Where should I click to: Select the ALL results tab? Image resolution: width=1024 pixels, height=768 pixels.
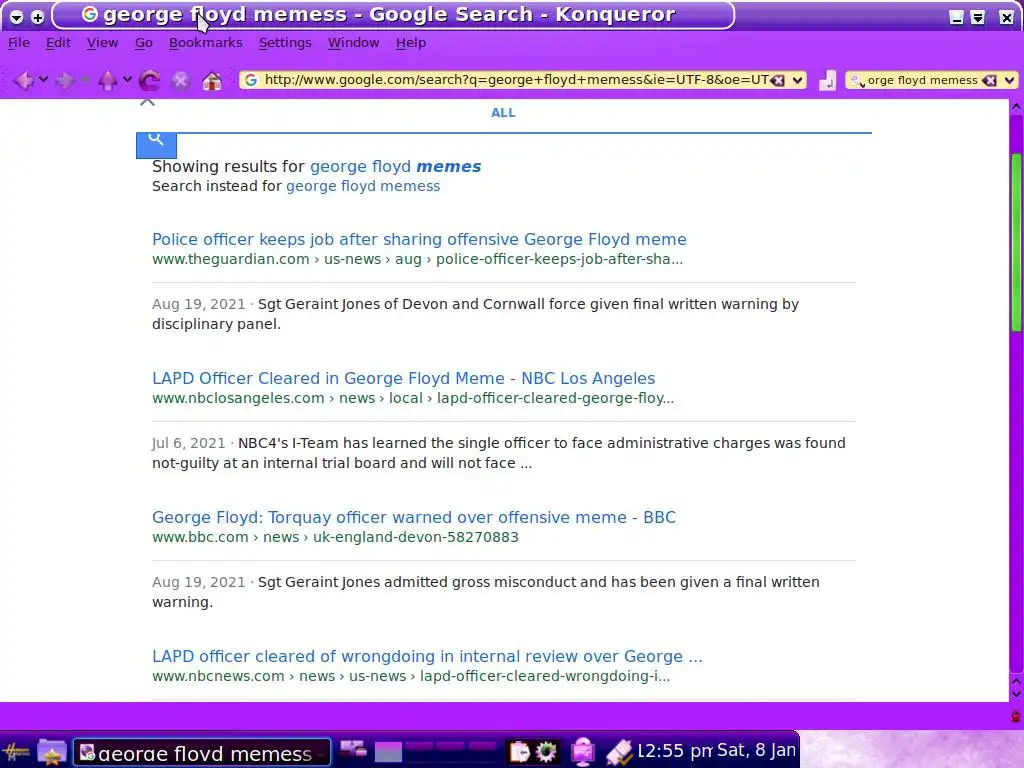[503, 112]
